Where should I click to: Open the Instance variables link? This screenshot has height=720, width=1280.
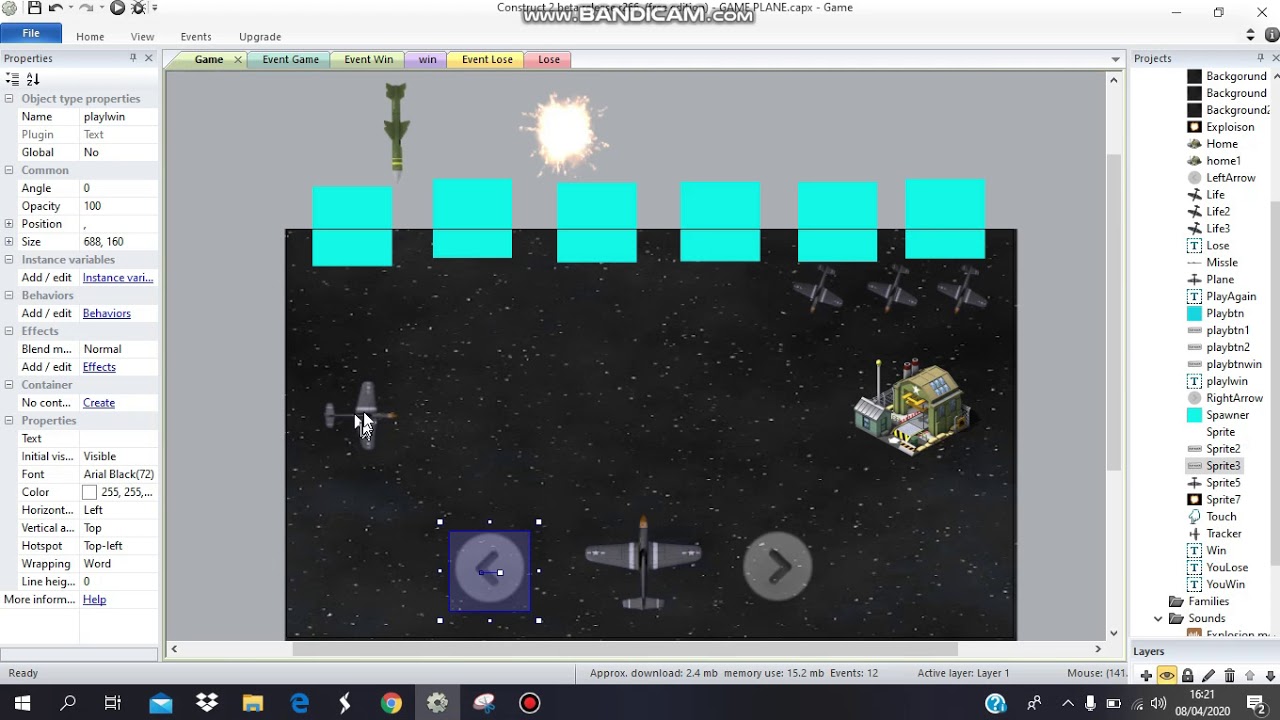tap(118, 278)
